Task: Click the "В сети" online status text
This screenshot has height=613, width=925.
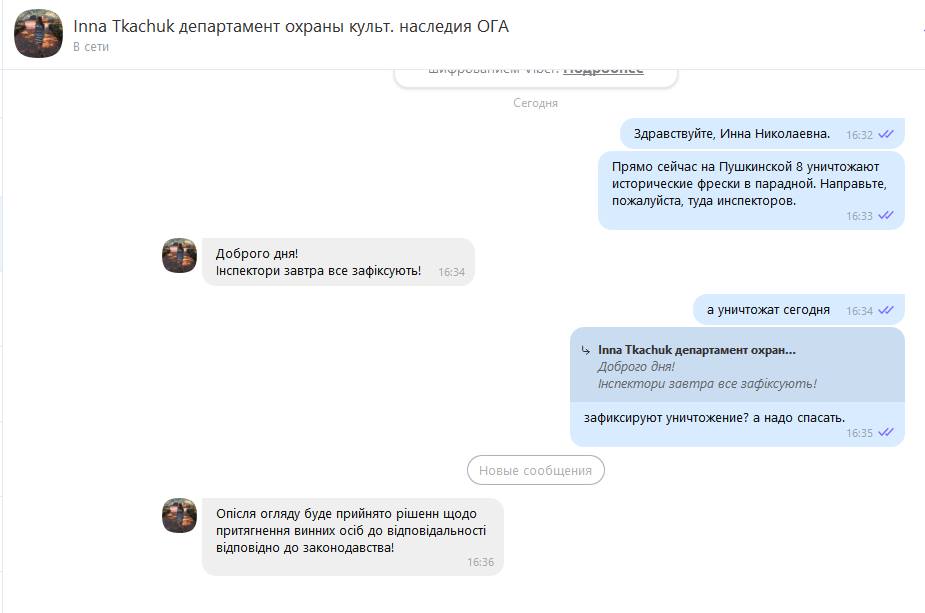Action: tap(91, 47)
